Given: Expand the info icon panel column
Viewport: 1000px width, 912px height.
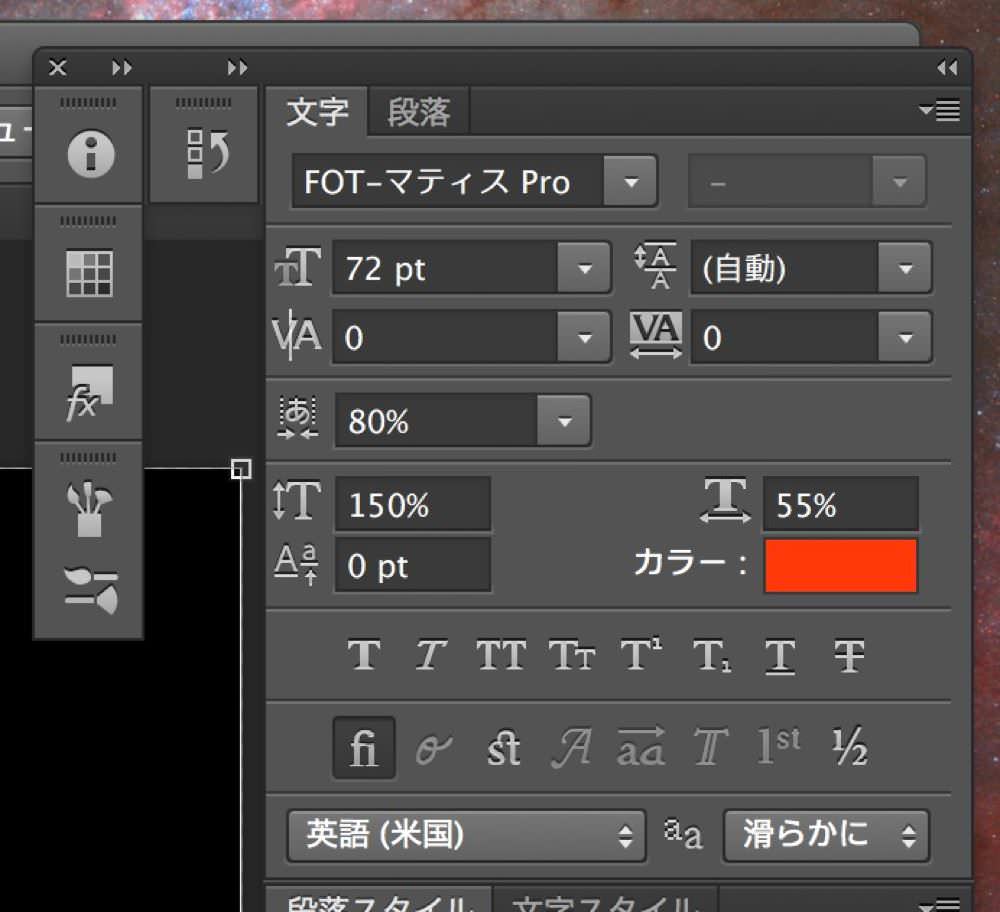Looking at the screenshot, I should click(121, 68).
